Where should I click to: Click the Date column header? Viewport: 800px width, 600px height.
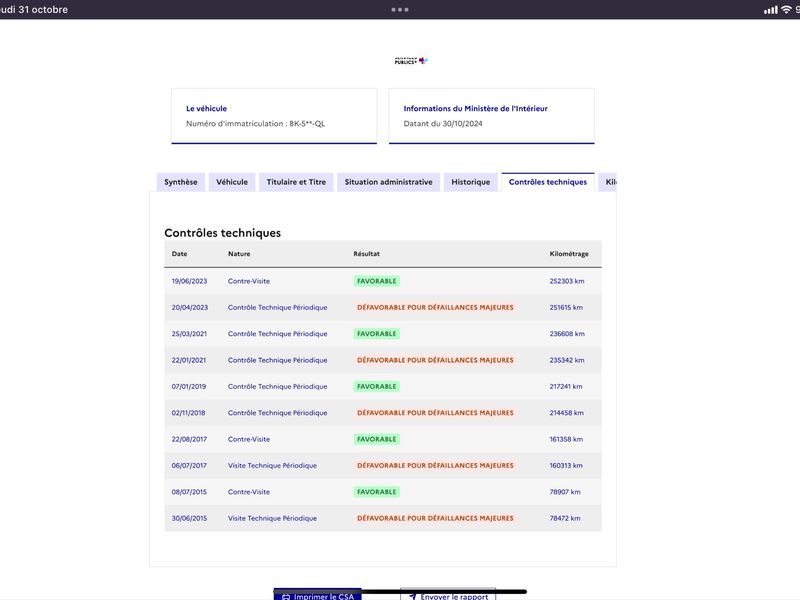pyautogui.click(x=179, y=254)
